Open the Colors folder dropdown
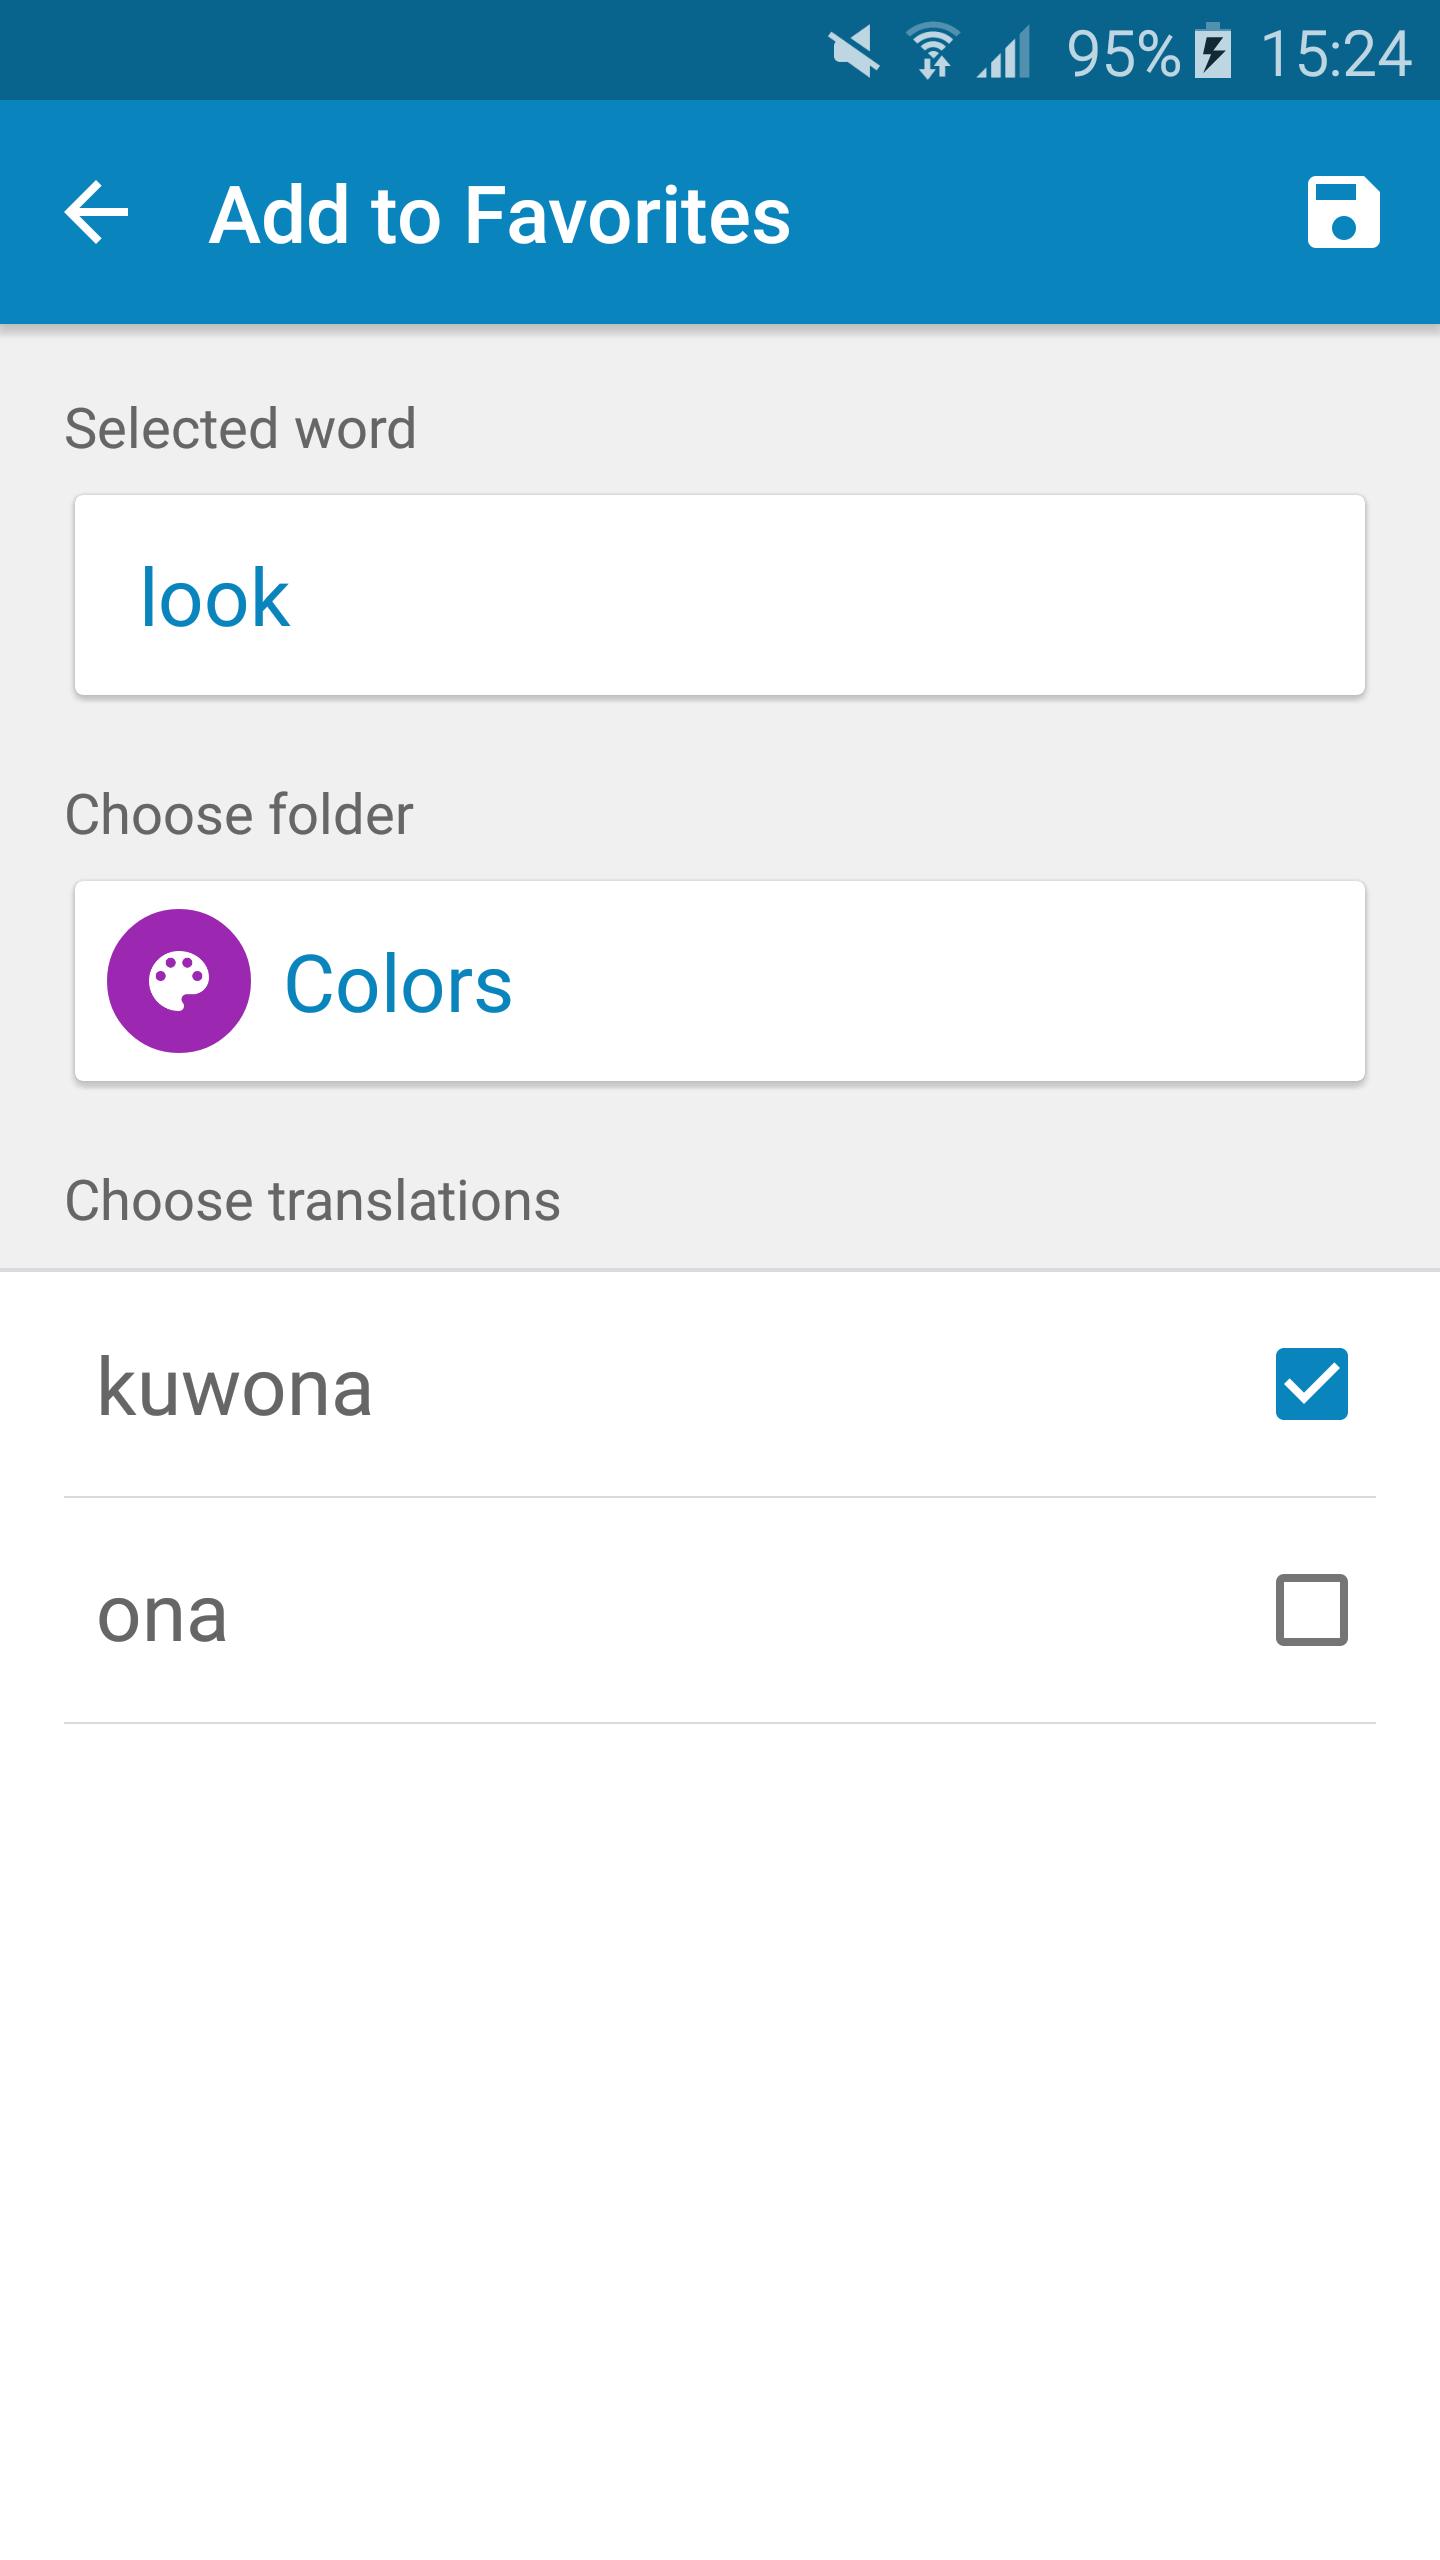This screenshot has height=2560, width=1440. (x=720, y=981)
